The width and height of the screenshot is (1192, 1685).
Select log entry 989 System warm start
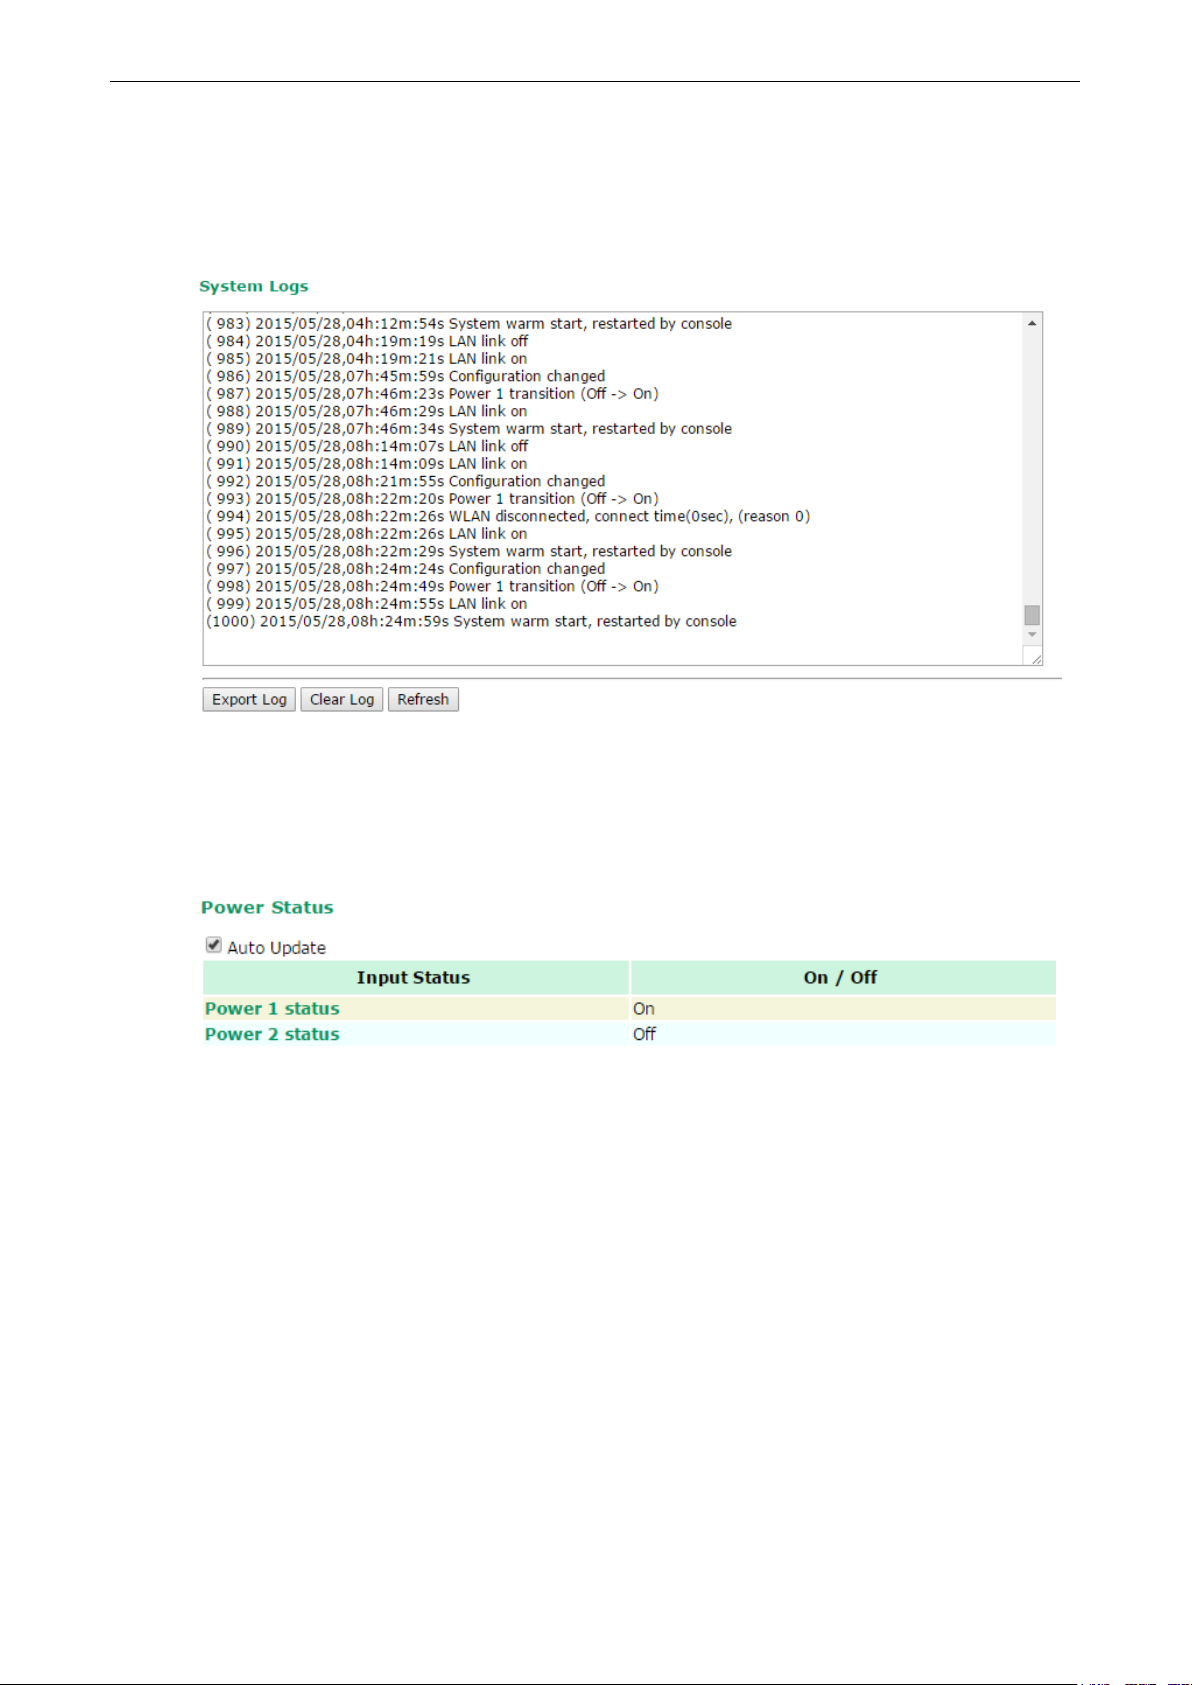[x=469, y=429]
